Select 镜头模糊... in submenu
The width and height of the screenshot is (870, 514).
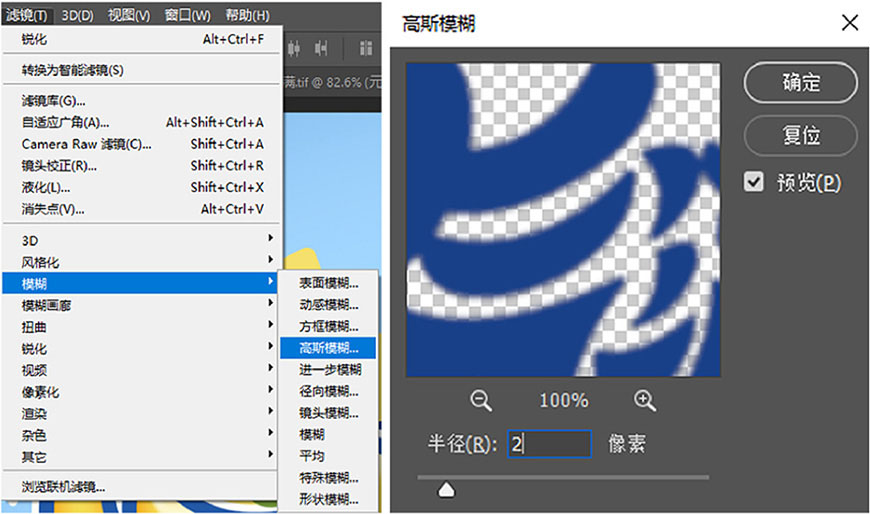tap(328, 413)
